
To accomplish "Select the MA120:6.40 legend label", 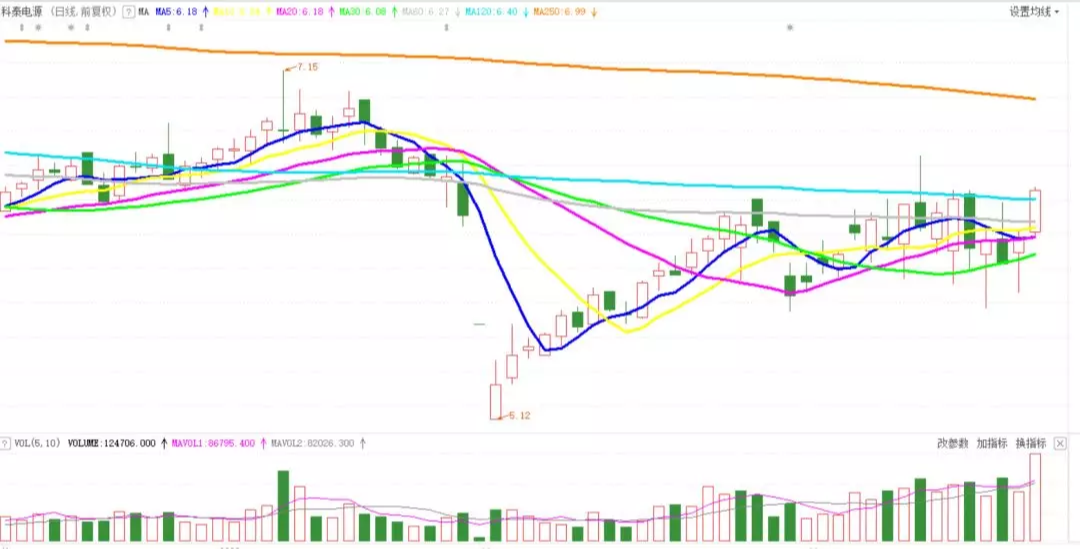I will 491,12.
